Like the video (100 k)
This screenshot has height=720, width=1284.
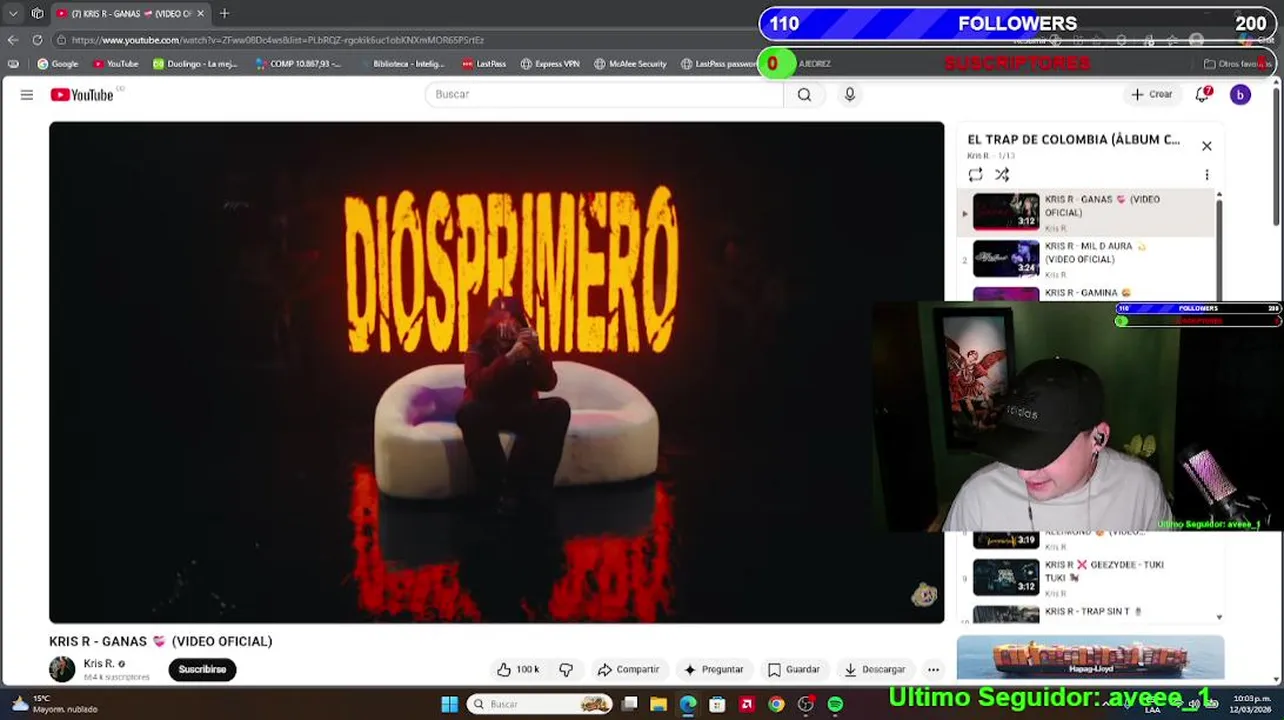click(x=518, y=669)
